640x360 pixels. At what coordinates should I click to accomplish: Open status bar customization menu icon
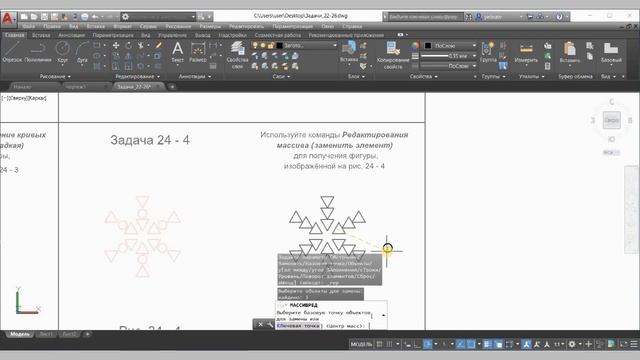pyautogui.click(x=633, y=344)
